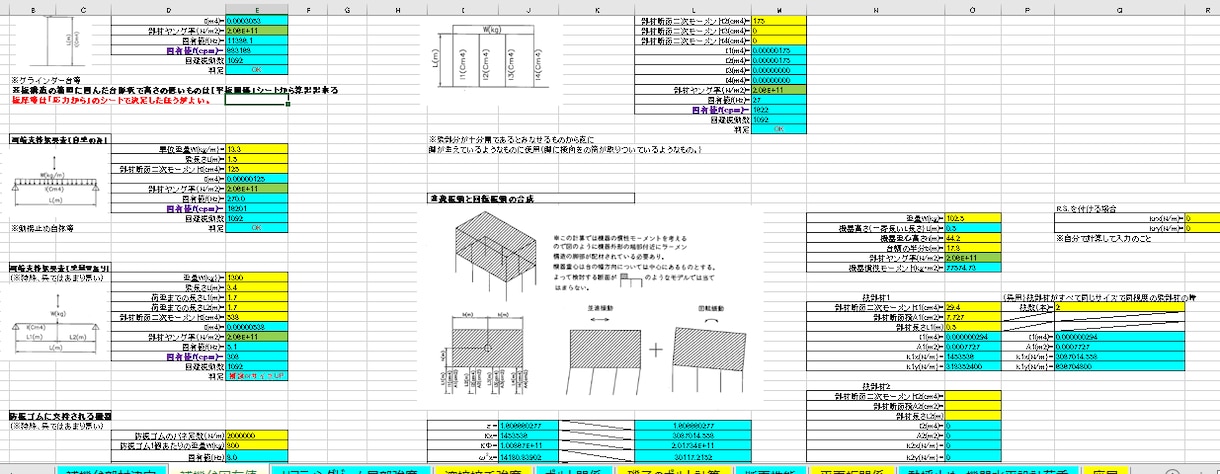The height and width of the screenshot is (474, 1220).
Task: Click the cell containing 11398.1
Action: (x=257, y=41)
